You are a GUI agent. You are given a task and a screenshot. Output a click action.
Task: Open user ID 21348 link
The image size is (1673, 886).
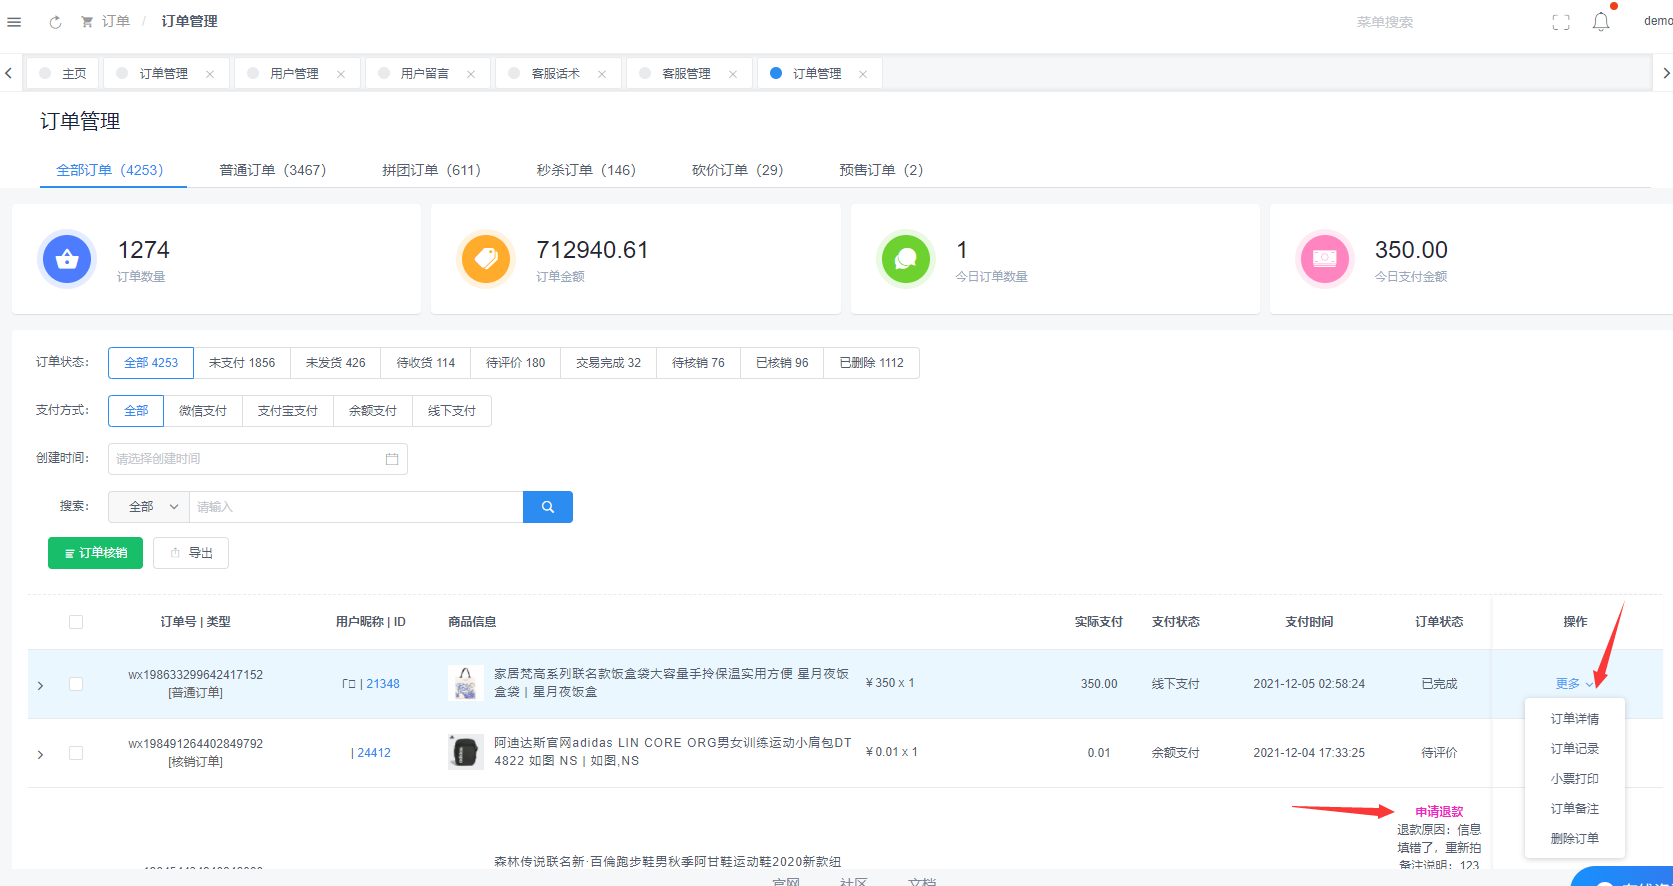383,684
